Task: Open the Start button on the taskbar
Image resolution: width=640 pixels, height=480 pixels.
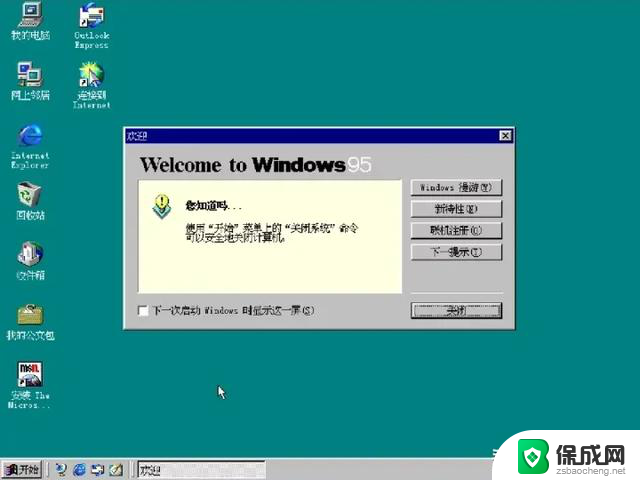Action: tap(22, 470)
